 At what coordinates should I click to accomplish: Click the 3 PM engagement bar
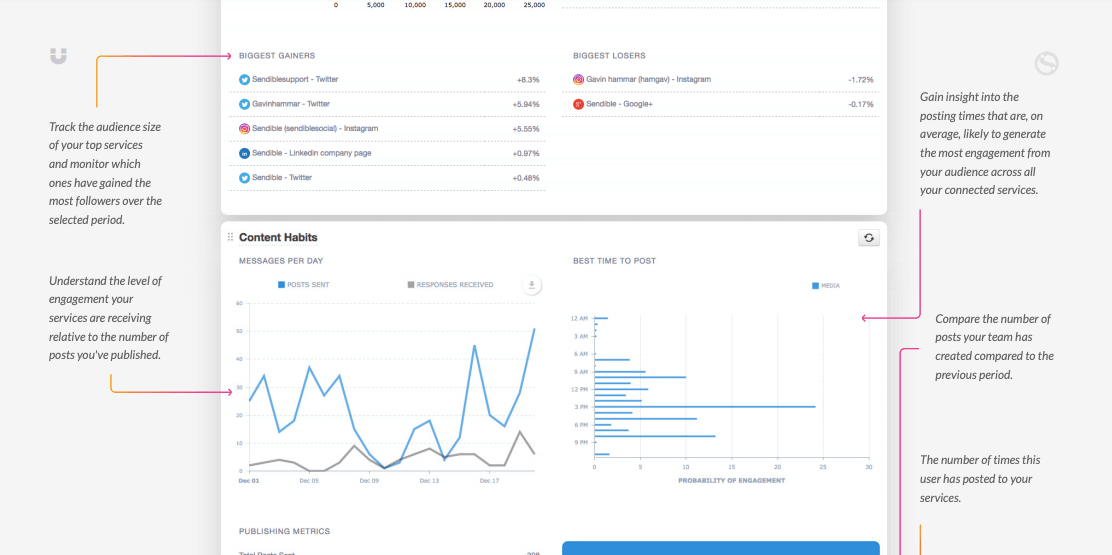coord(704,407)
